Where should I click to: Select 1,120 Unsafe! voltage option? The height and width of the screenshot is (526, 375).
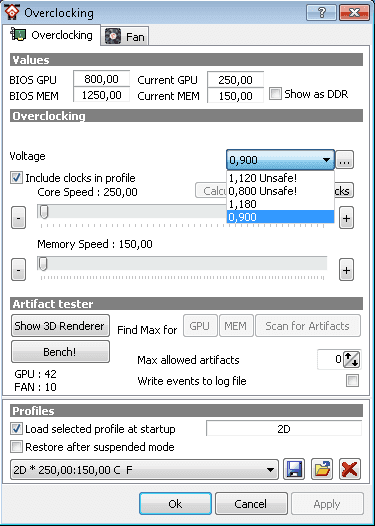[280, 178]
